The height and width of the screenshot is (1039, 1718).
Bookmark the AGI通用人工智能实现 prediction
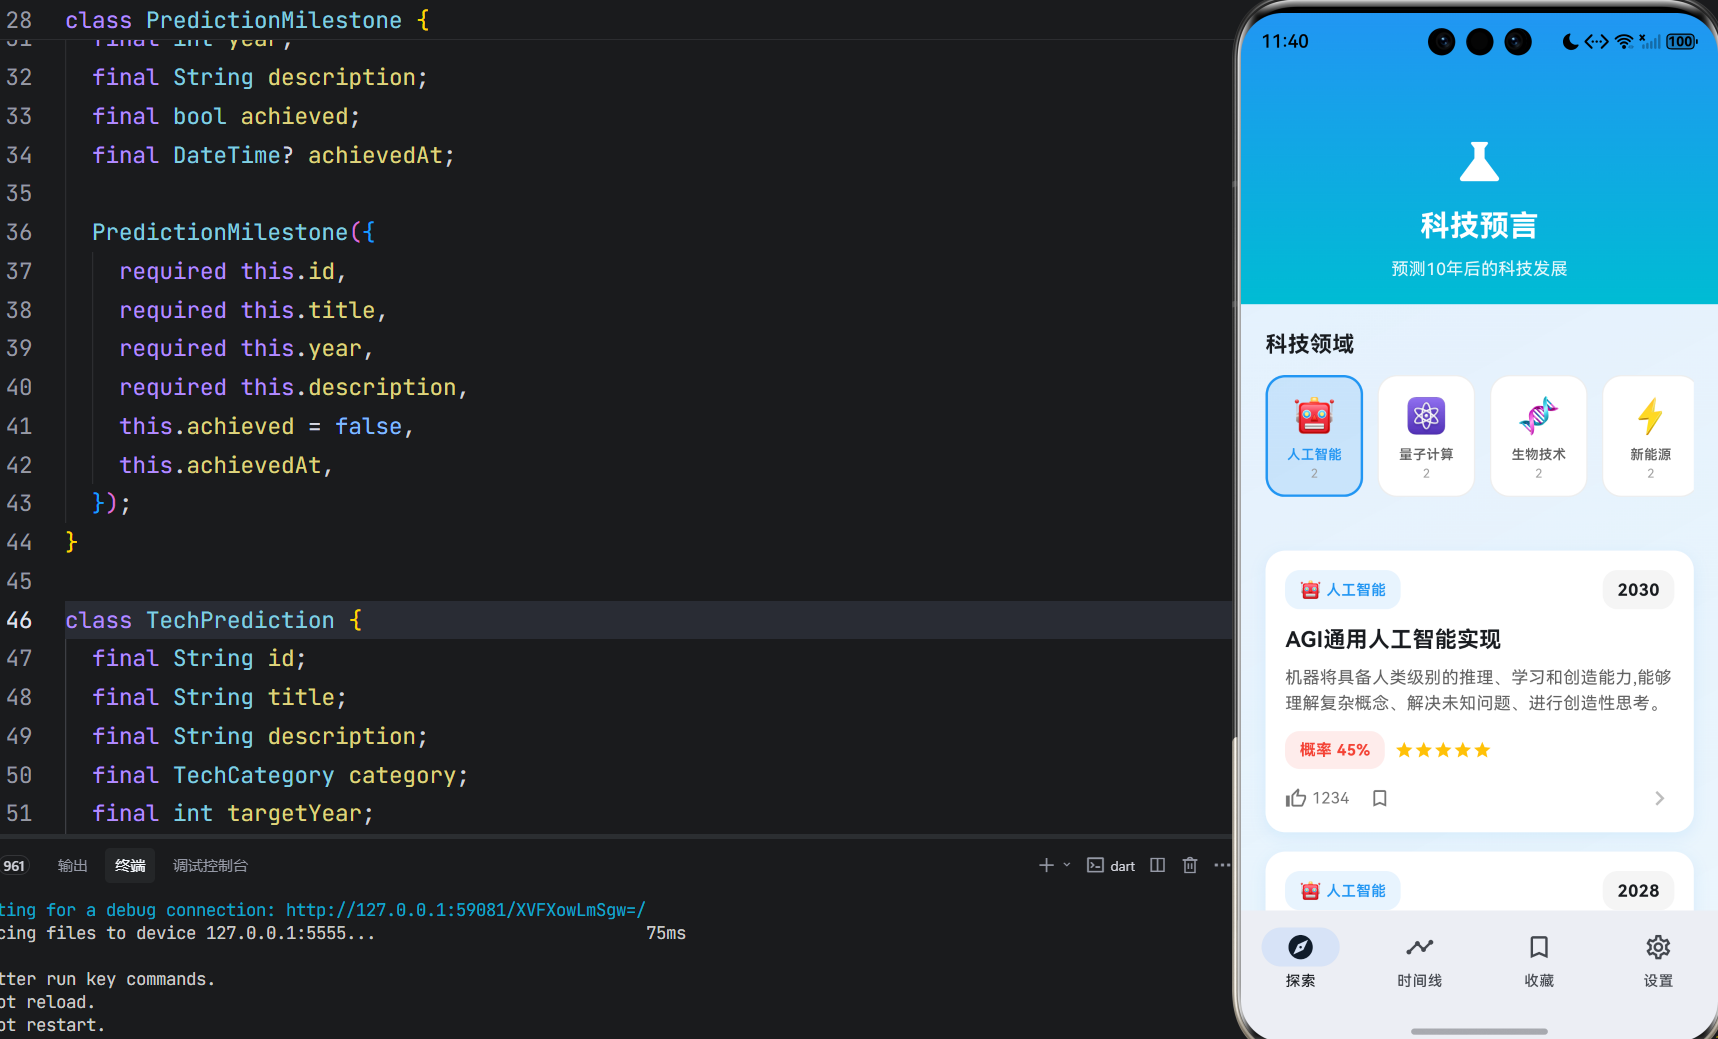point(1380,798)
